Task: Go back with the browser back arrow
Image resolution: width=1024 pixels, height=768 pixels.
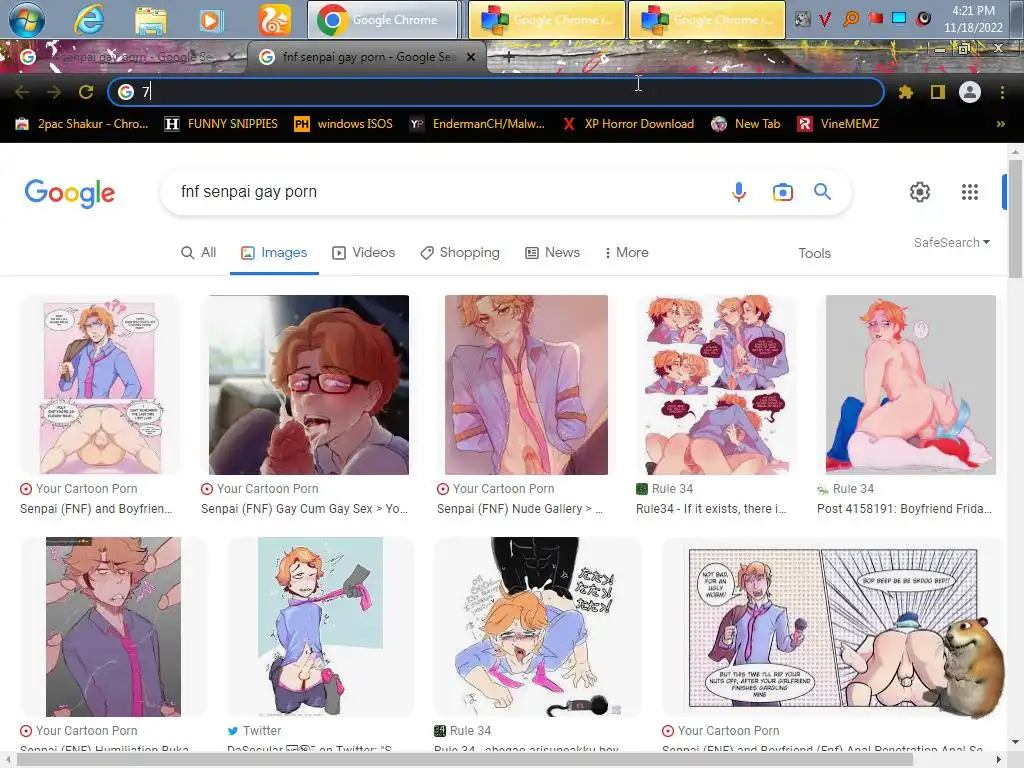Action: [22, 92]
